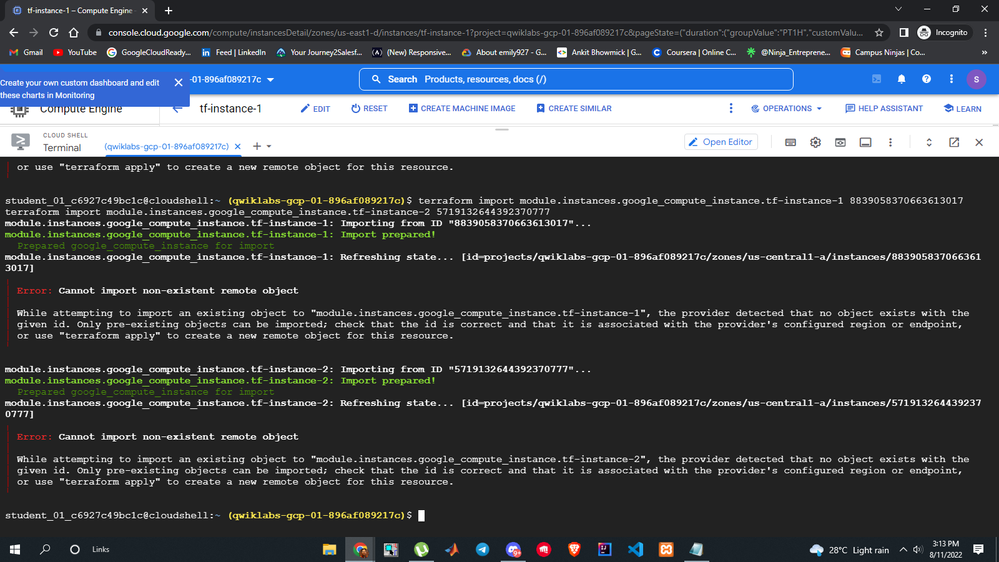Open Brave browser from taskbar
999x562 pixels.
[x=574, y=549]
